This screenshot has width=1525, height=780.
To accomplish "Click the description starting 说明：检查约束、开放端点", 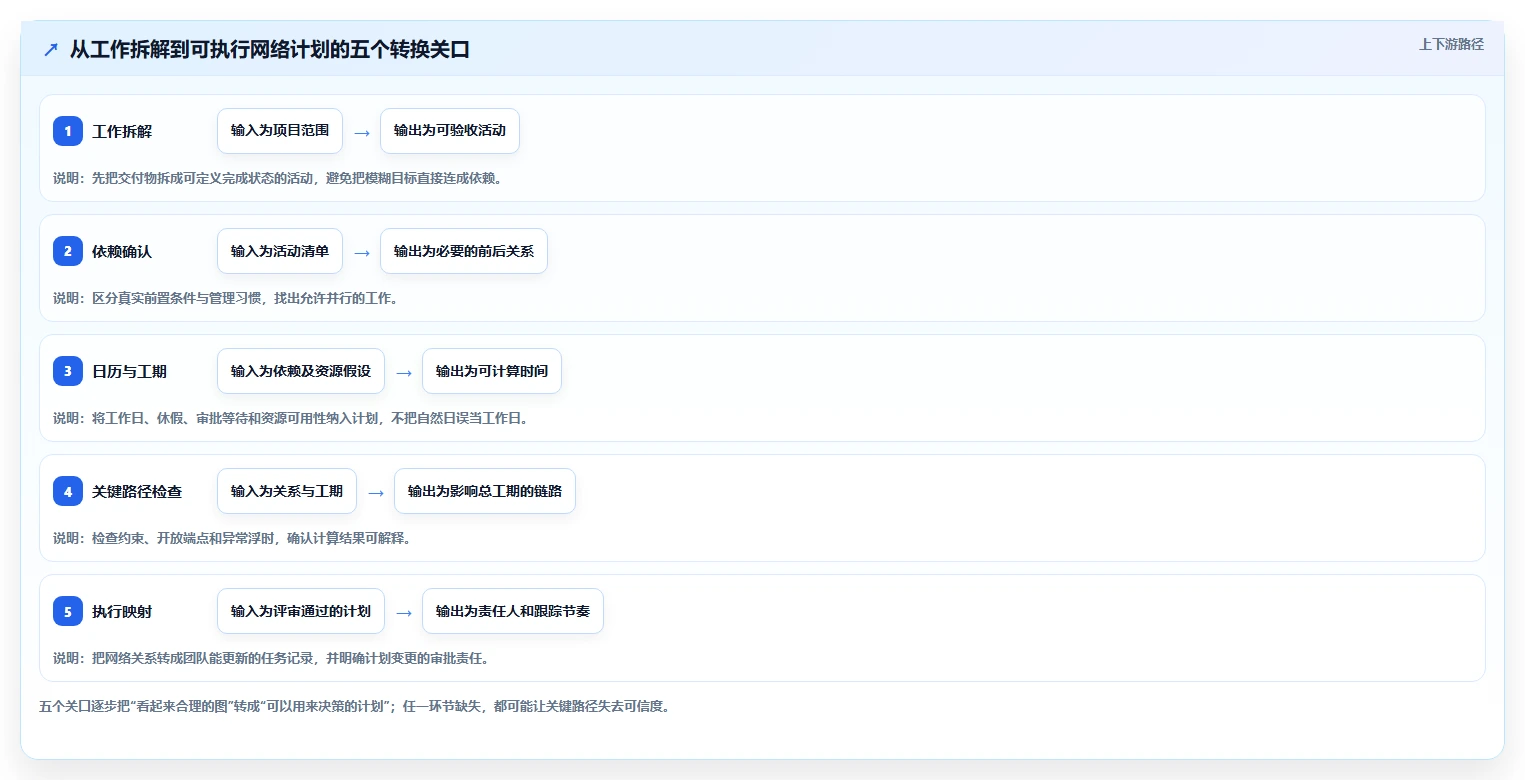I will 232,538.
